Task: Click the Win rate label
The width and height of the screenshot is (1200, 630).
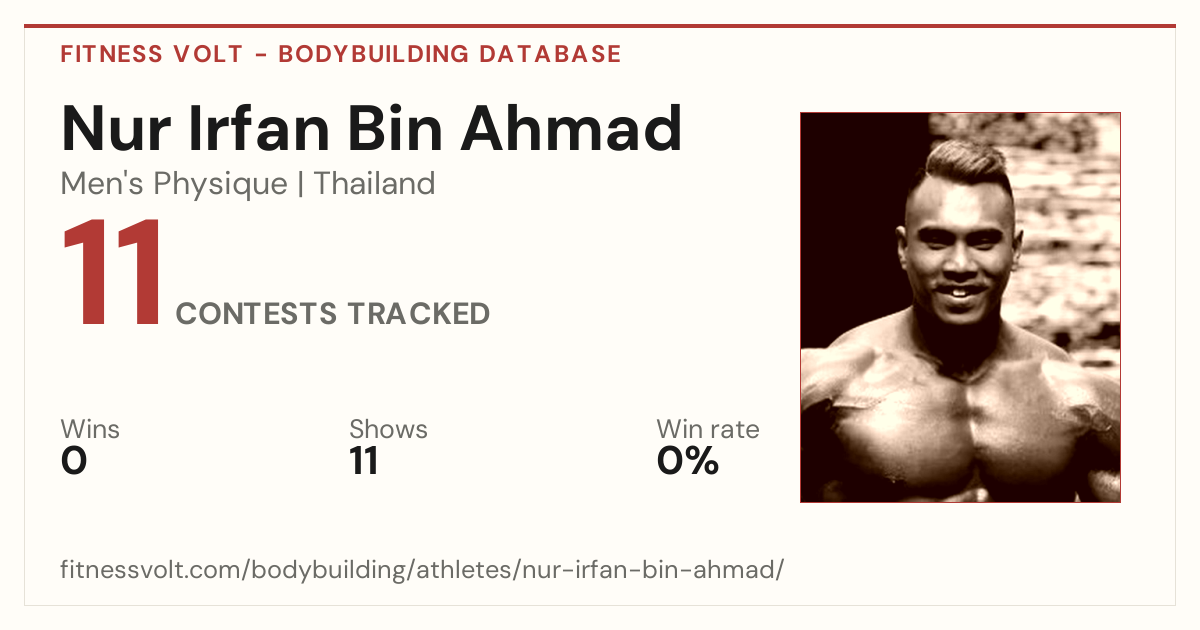Action: (708, 430)
